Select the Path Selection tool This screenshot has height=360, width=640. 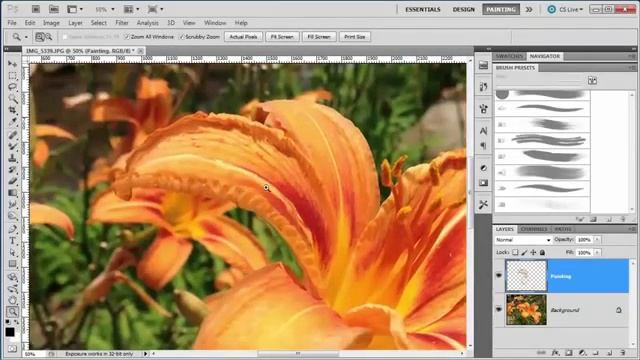click(13, 252)
